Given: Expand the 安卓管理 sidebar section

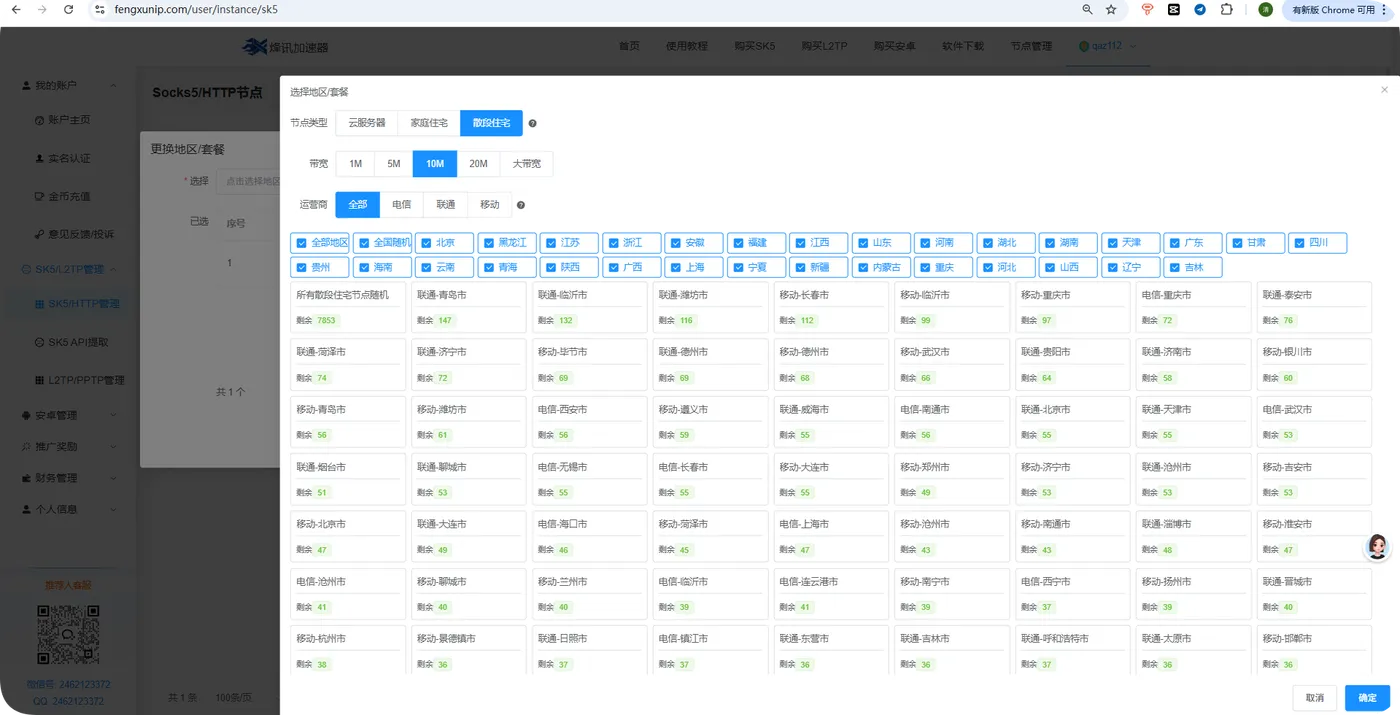Looking at the screenshot, I should (70, 415).
